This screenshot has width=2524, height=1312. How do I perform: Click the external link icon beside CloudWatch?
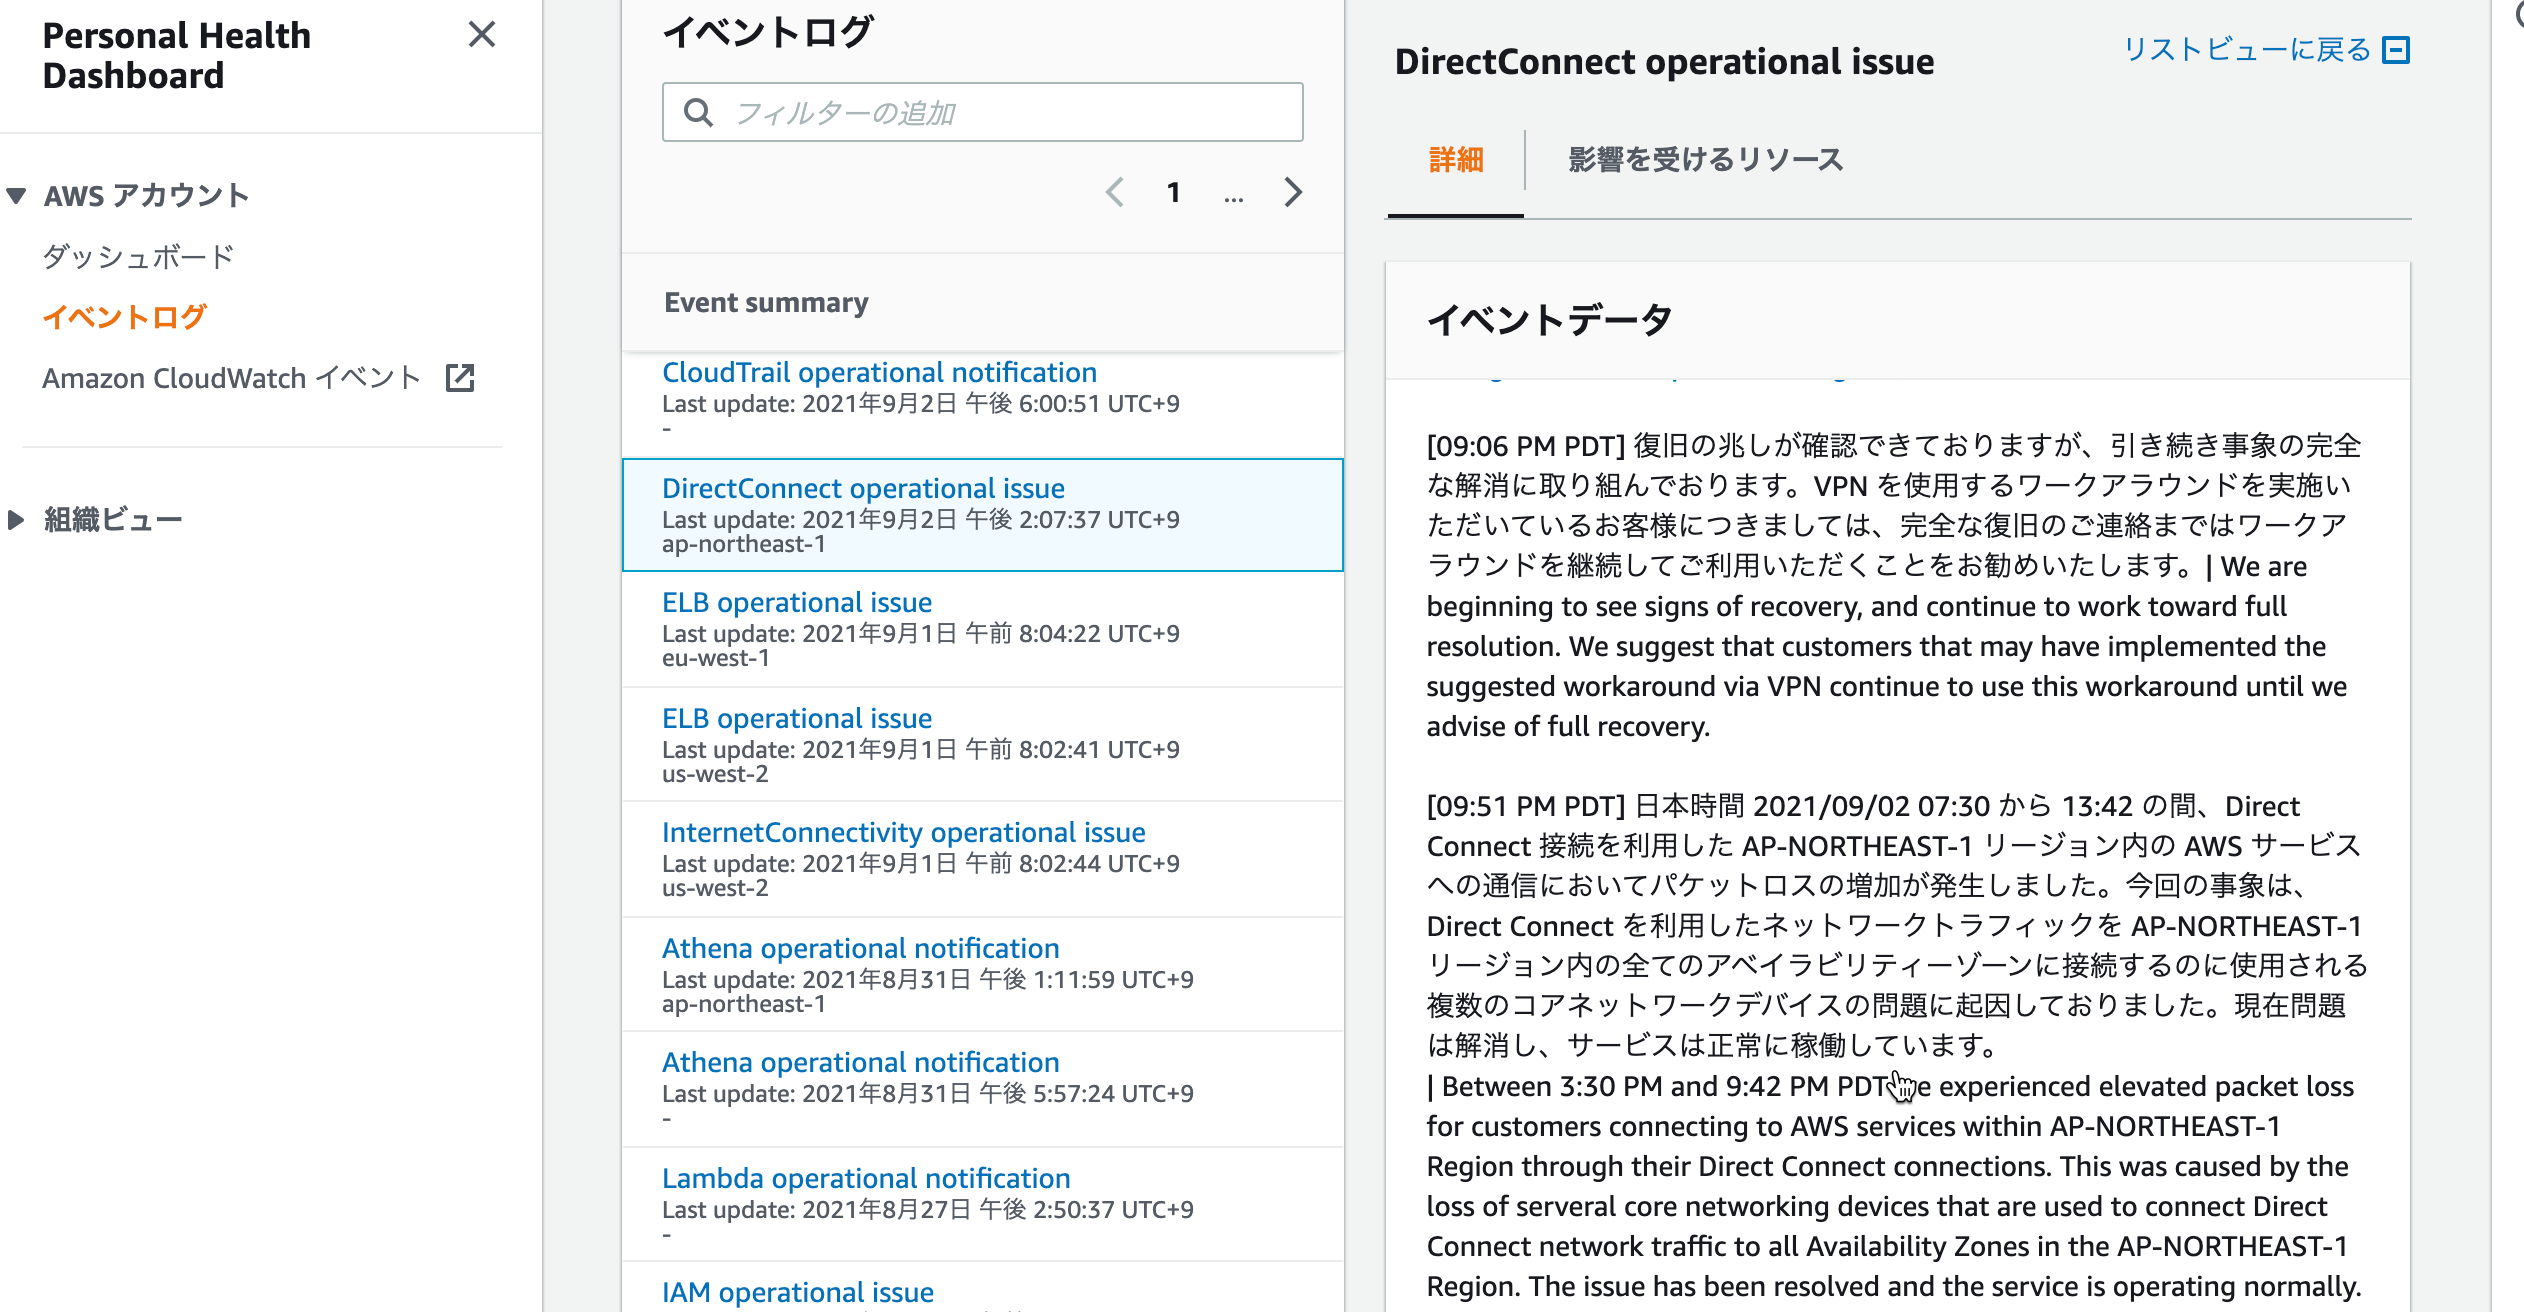pos(460,378)
